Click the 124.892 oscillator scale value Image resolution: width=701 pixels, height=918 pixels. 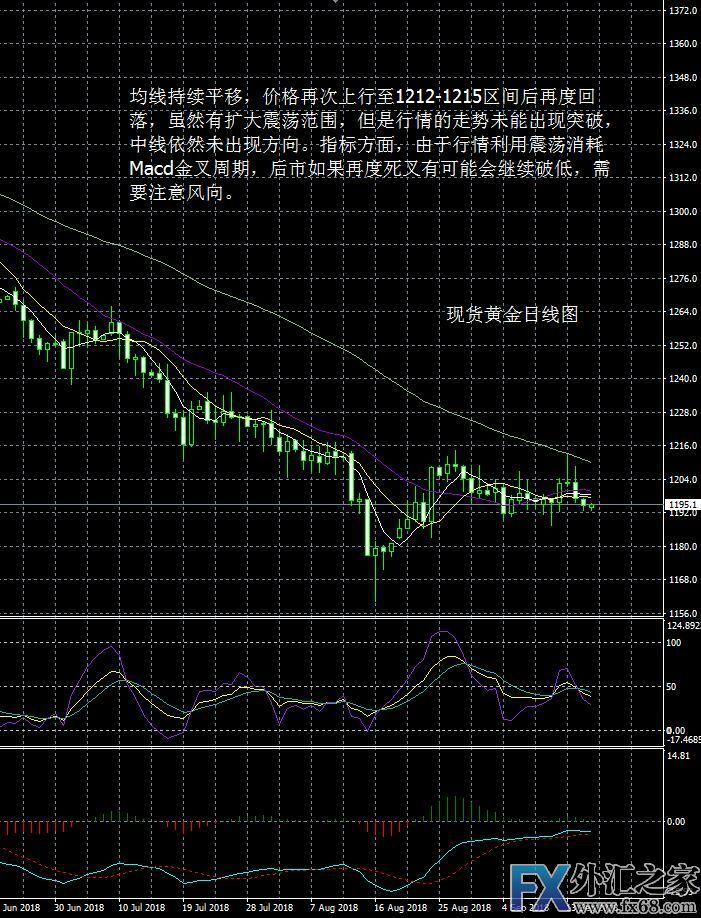coord(683,626)
